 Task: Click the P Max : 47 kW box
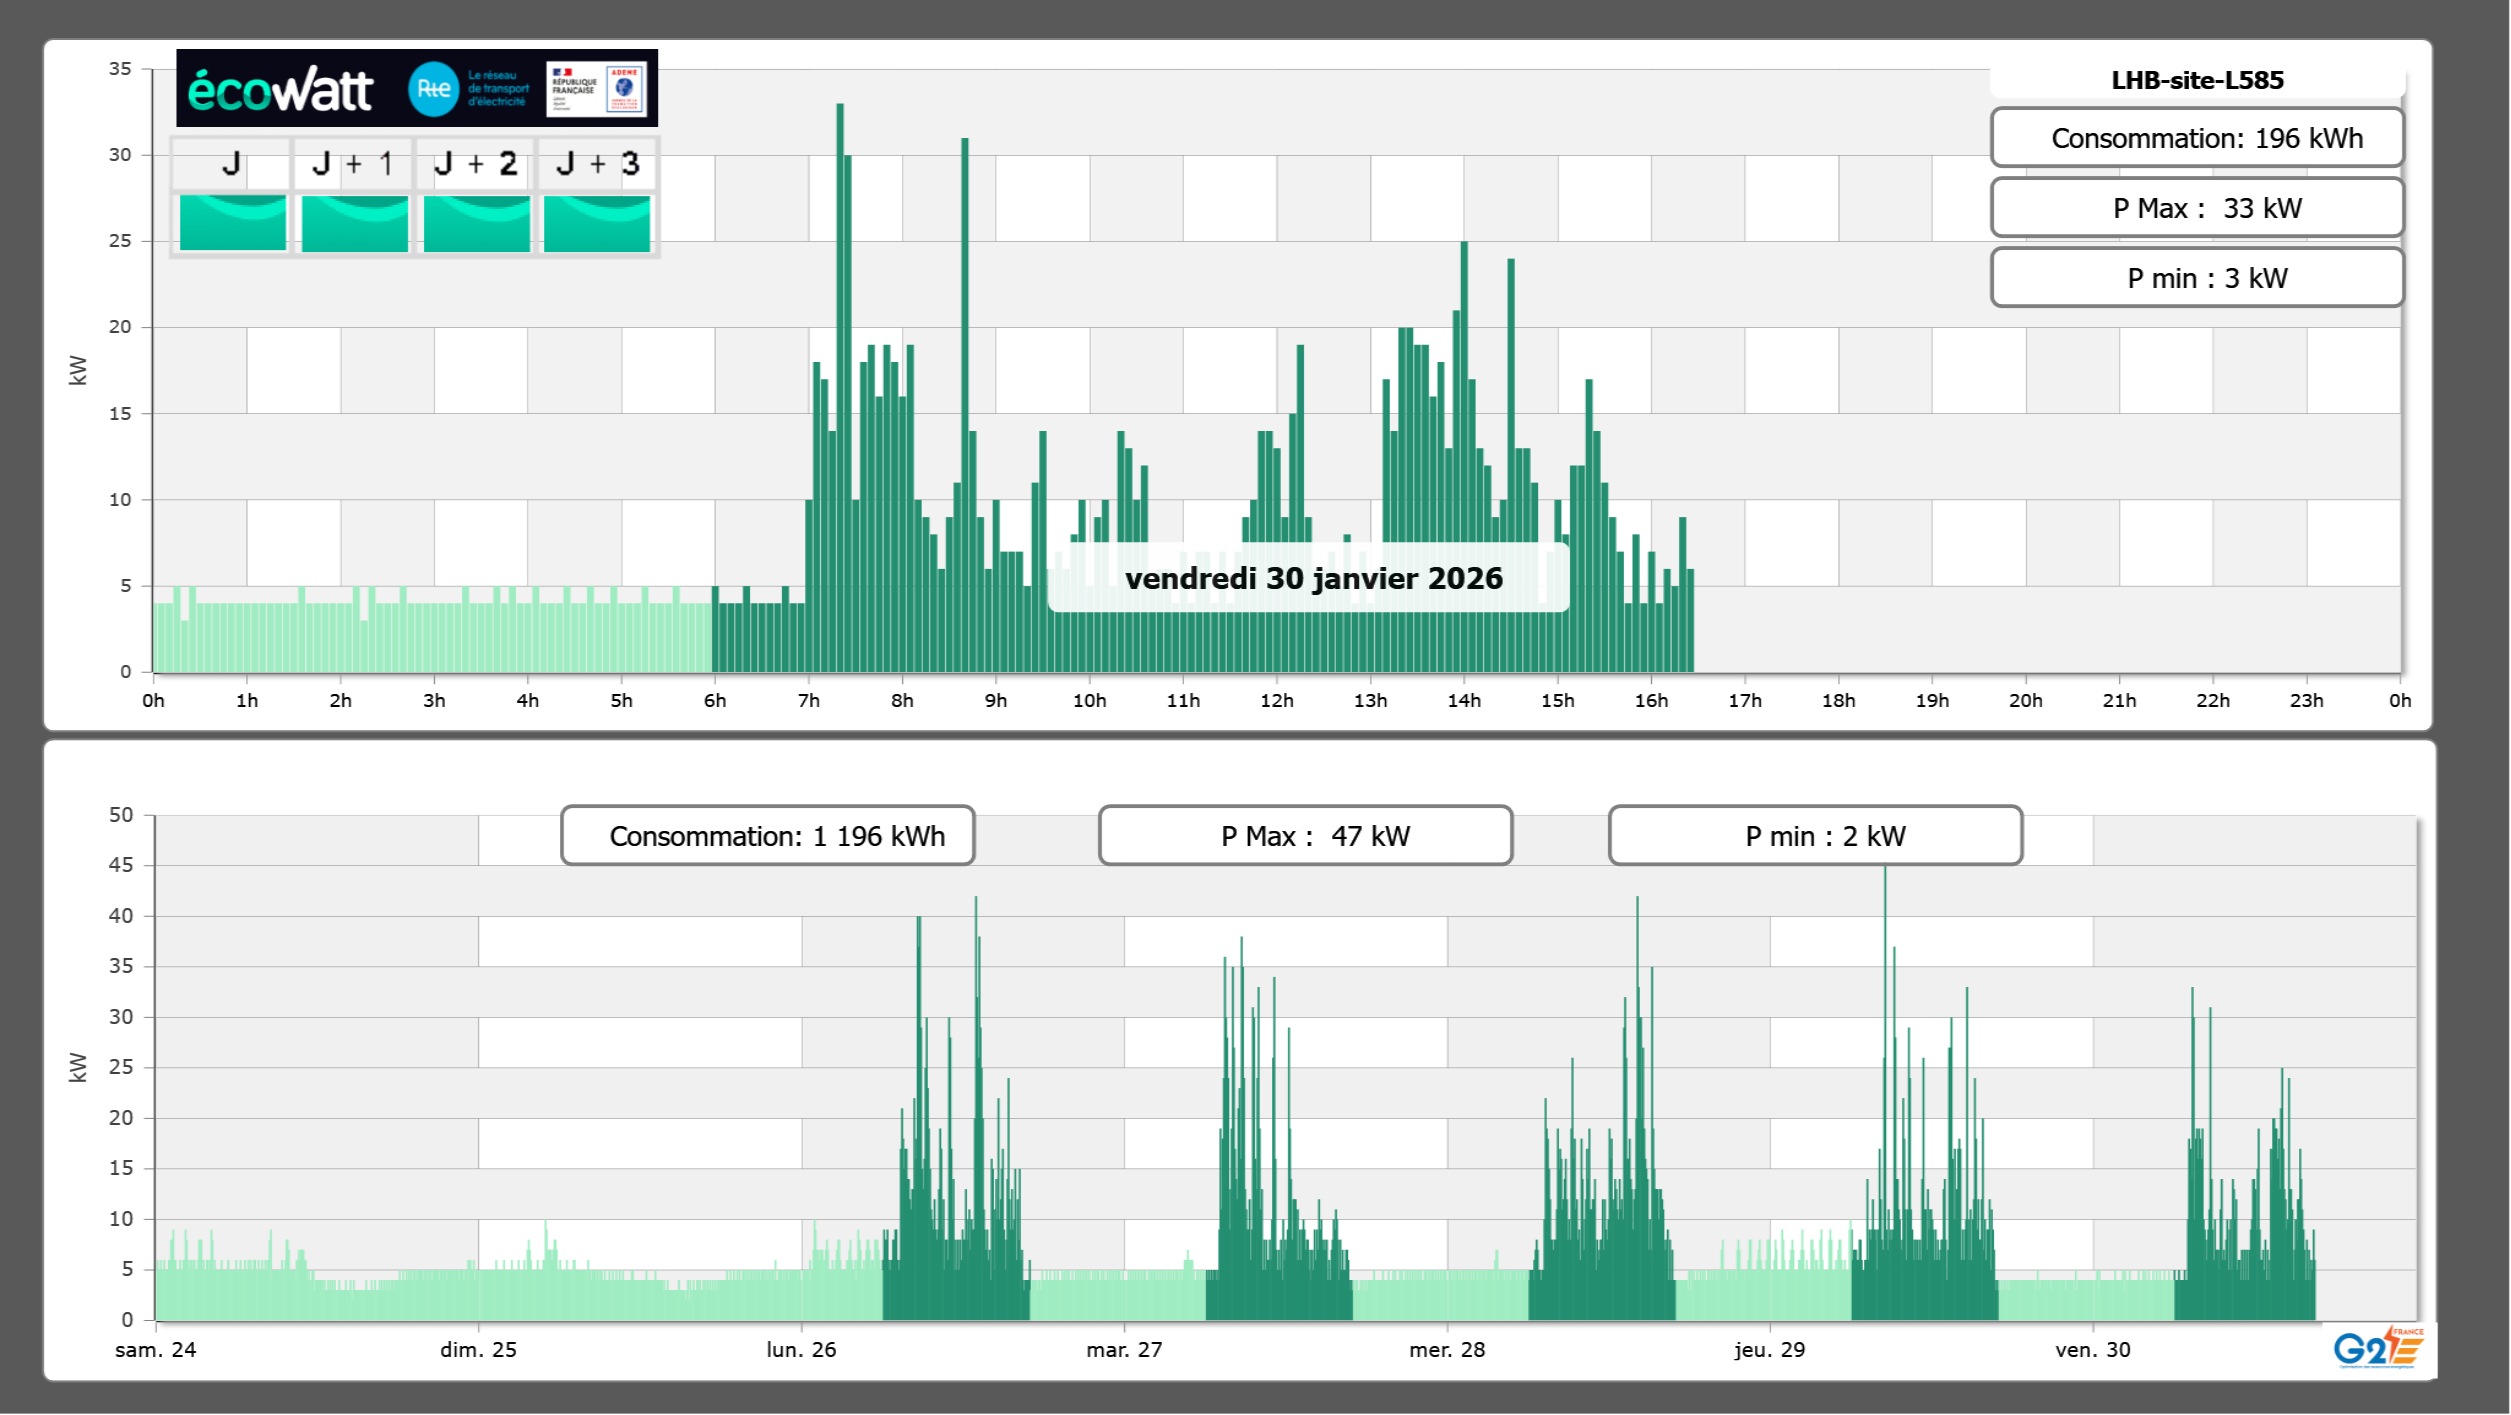1305,836
